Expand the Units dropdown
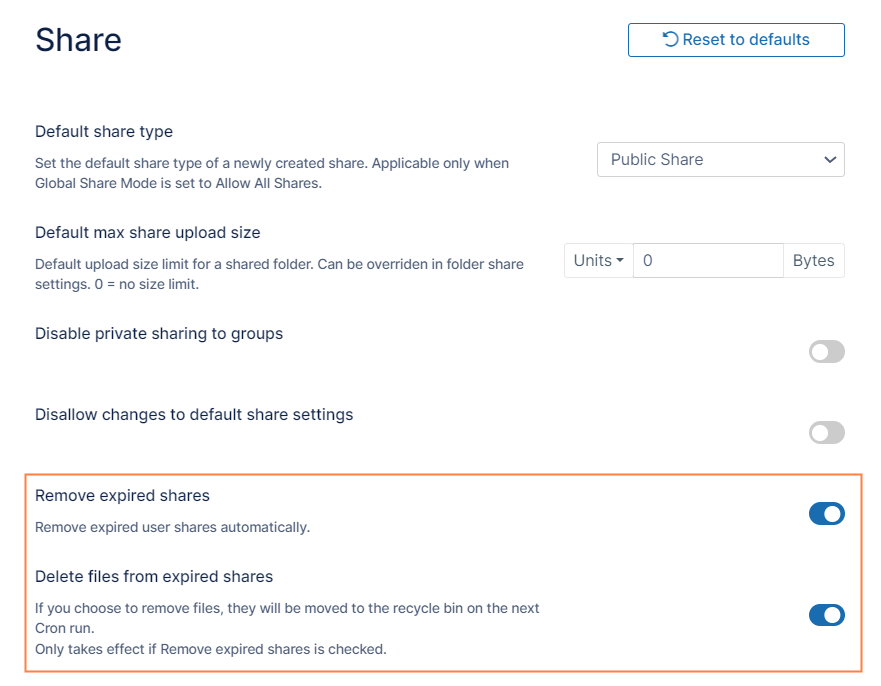 pyautogui.click(x=598, y=260)
